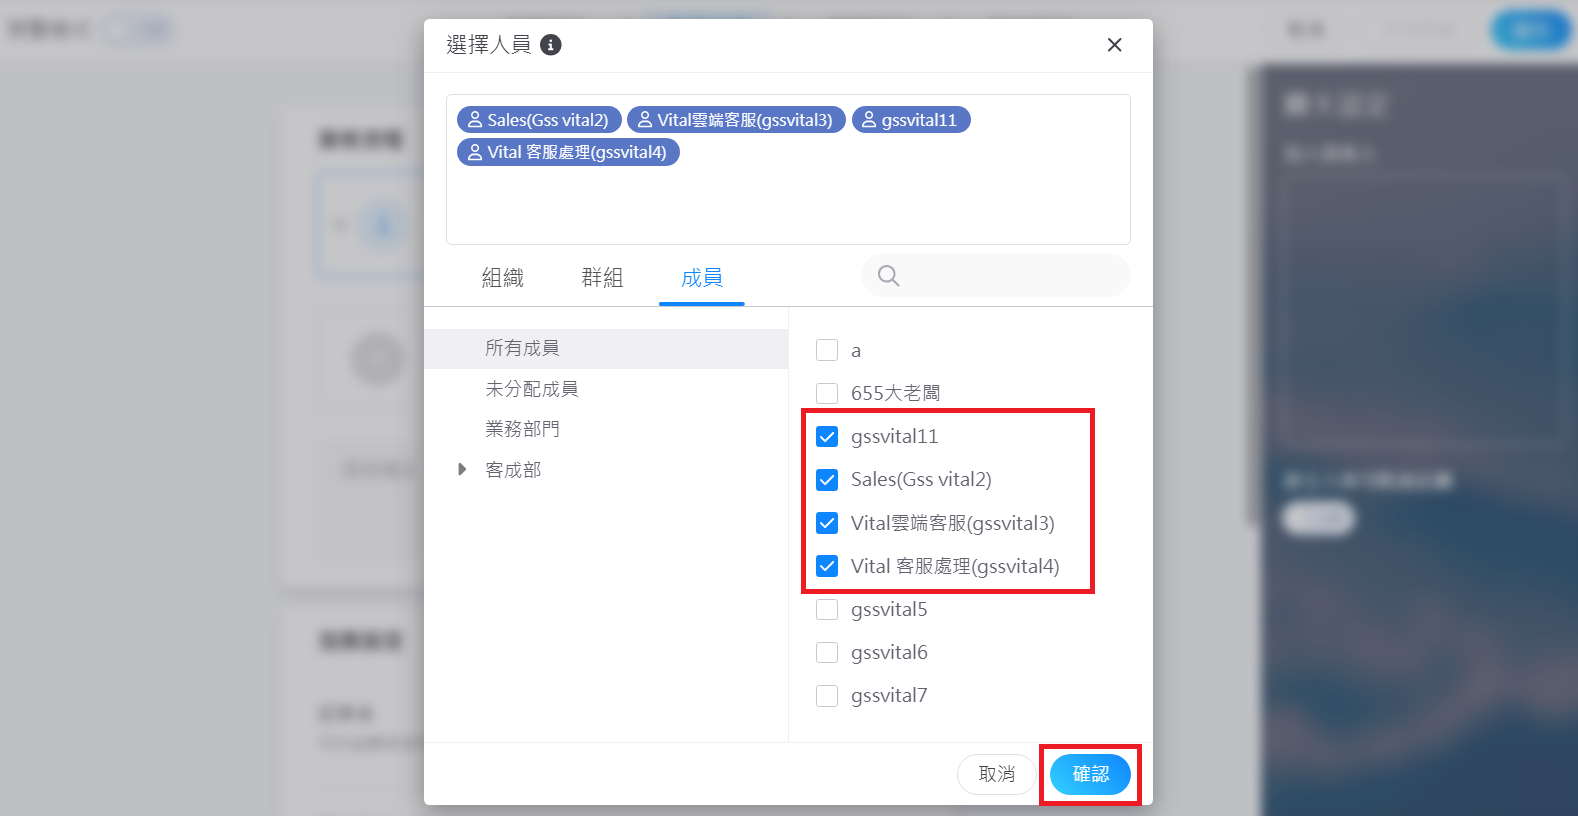This screenshot has height=816, width=1578.
Task: Click person icon on Vital雲端客服(gssvital3) tag
Action: (645, 120)
